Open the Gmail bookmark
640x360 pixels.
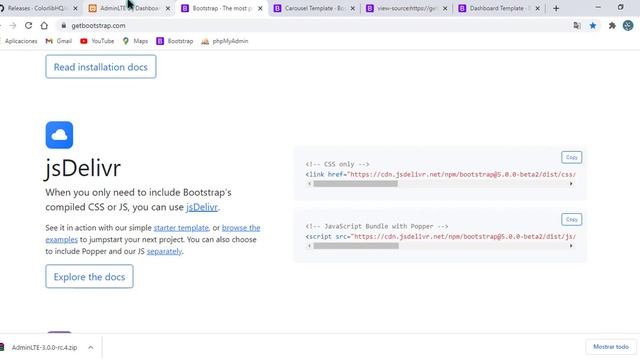click(59, 41)
